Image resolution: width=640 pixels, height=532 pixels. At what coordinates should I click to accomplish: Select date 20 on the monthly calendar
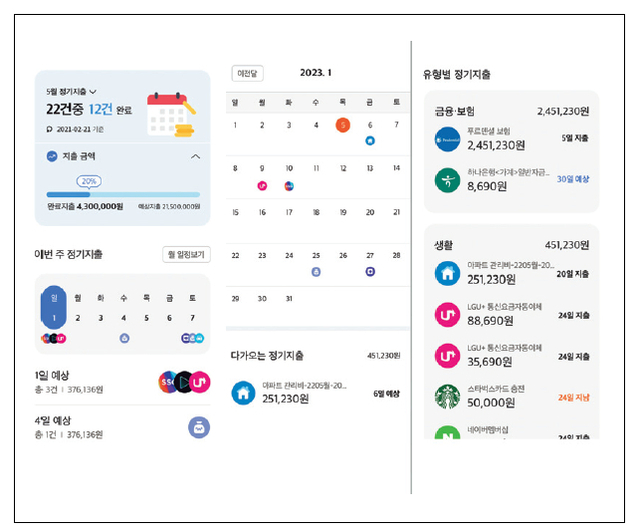[370, 212]
